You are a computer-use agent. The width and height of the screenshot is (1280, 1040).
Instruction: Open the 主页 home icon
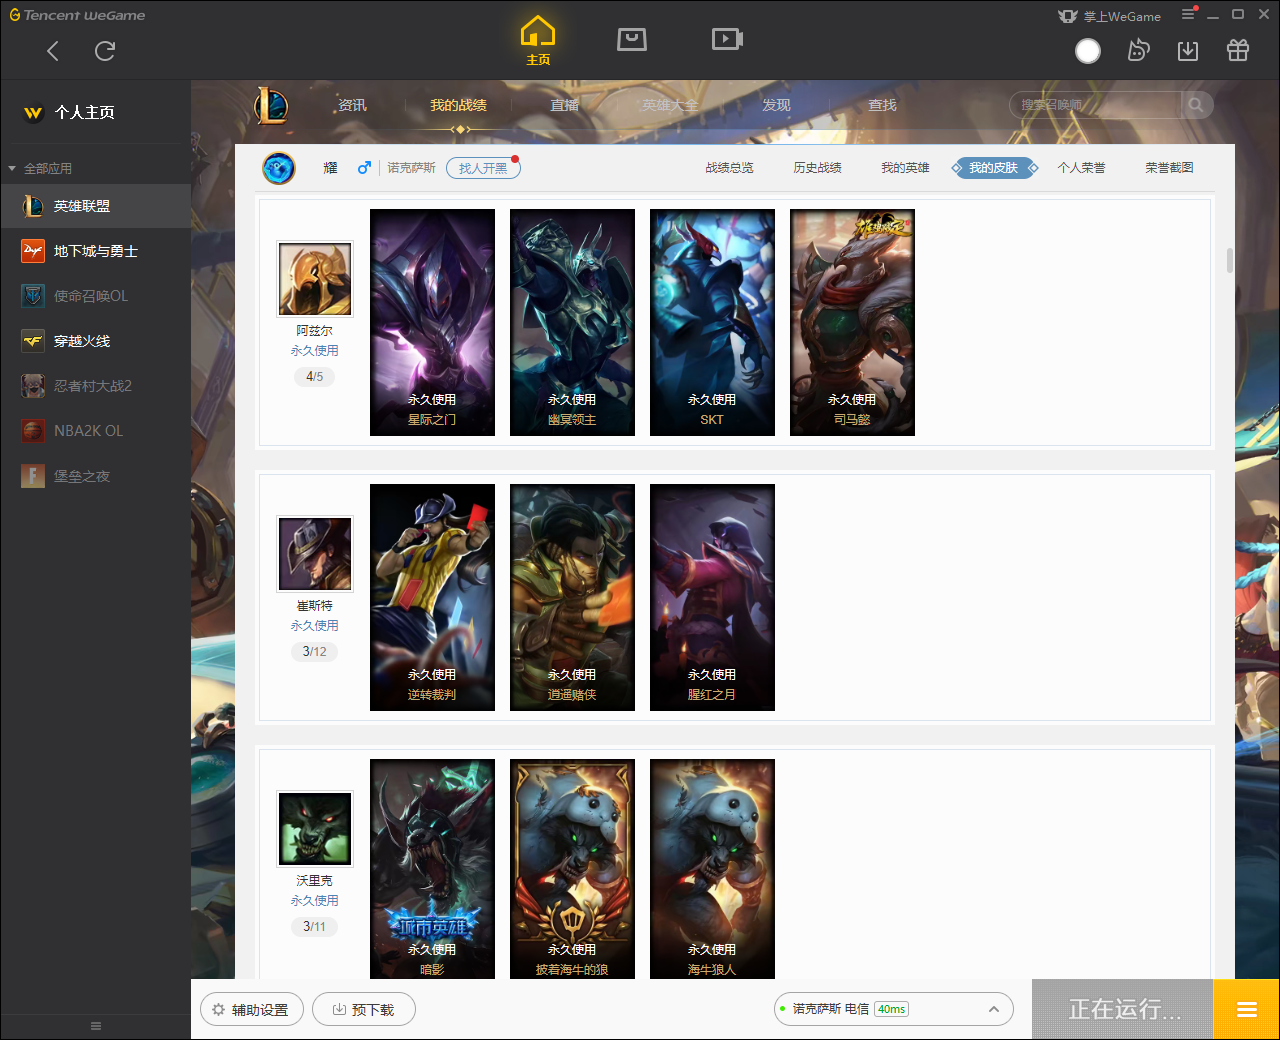tap(538, 41)
